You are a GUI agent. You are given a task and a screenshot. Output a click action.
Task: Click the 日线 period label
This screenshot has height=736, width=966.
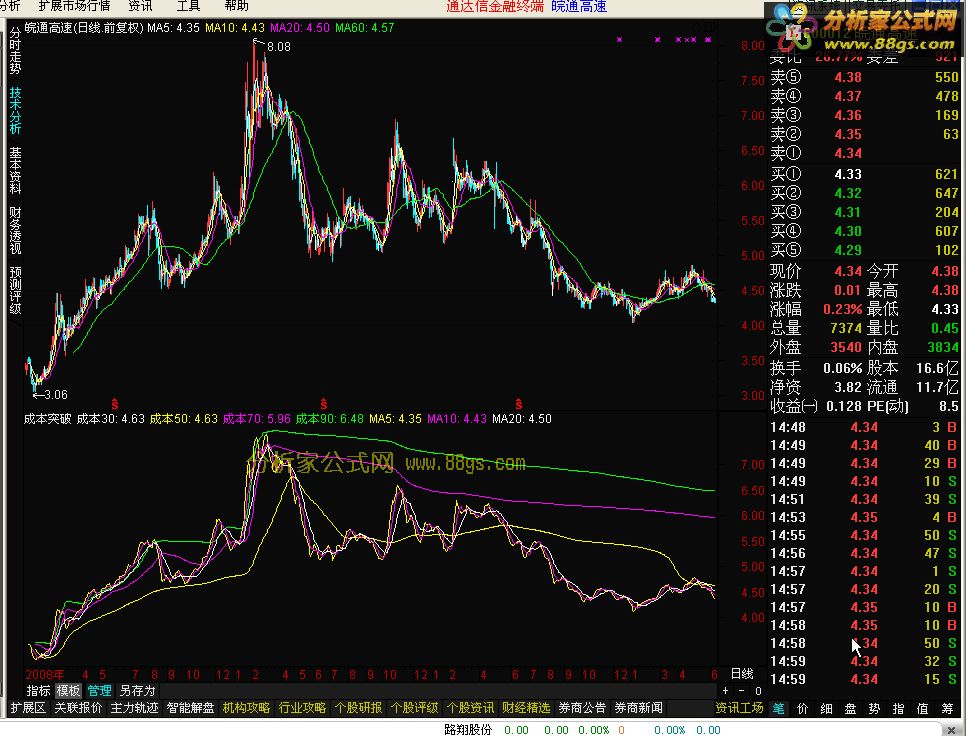click(x=742, y=674)
